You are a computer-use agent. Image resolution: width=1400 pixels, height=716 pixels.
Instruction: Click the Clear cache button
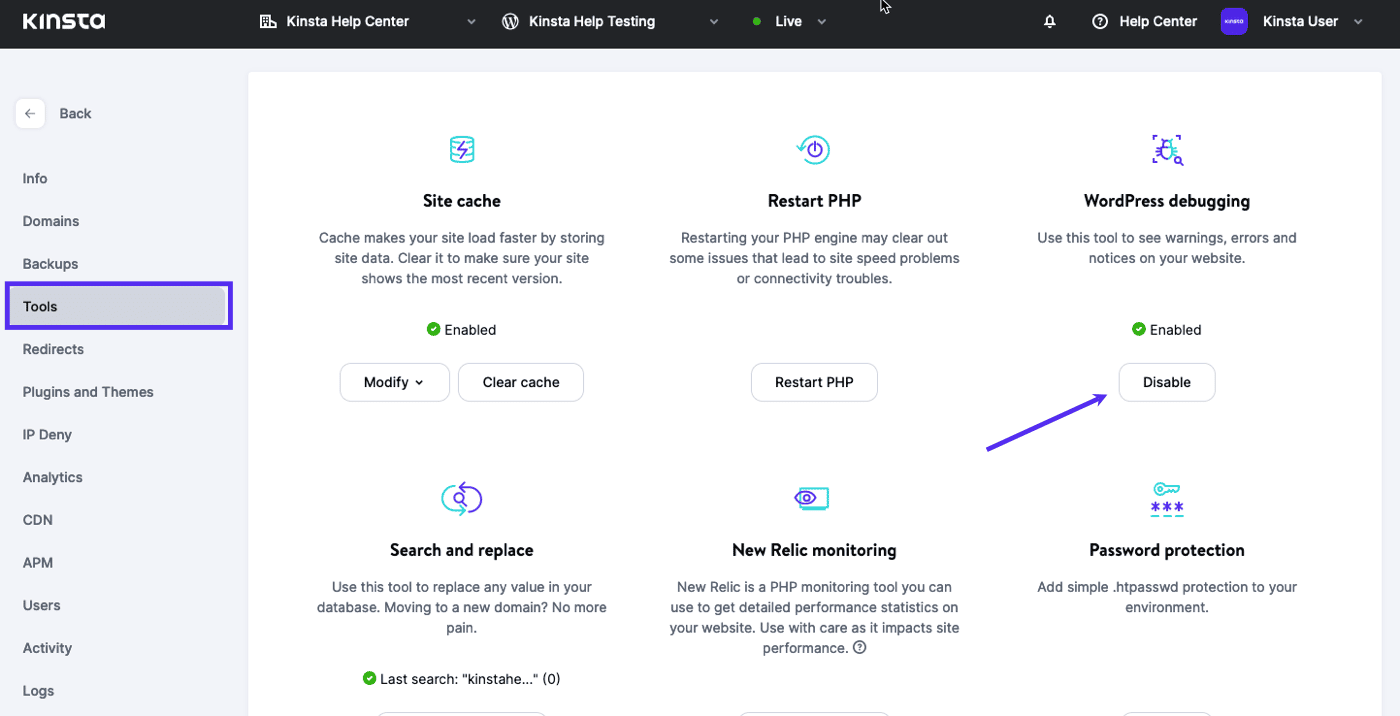tap(520, 382)
